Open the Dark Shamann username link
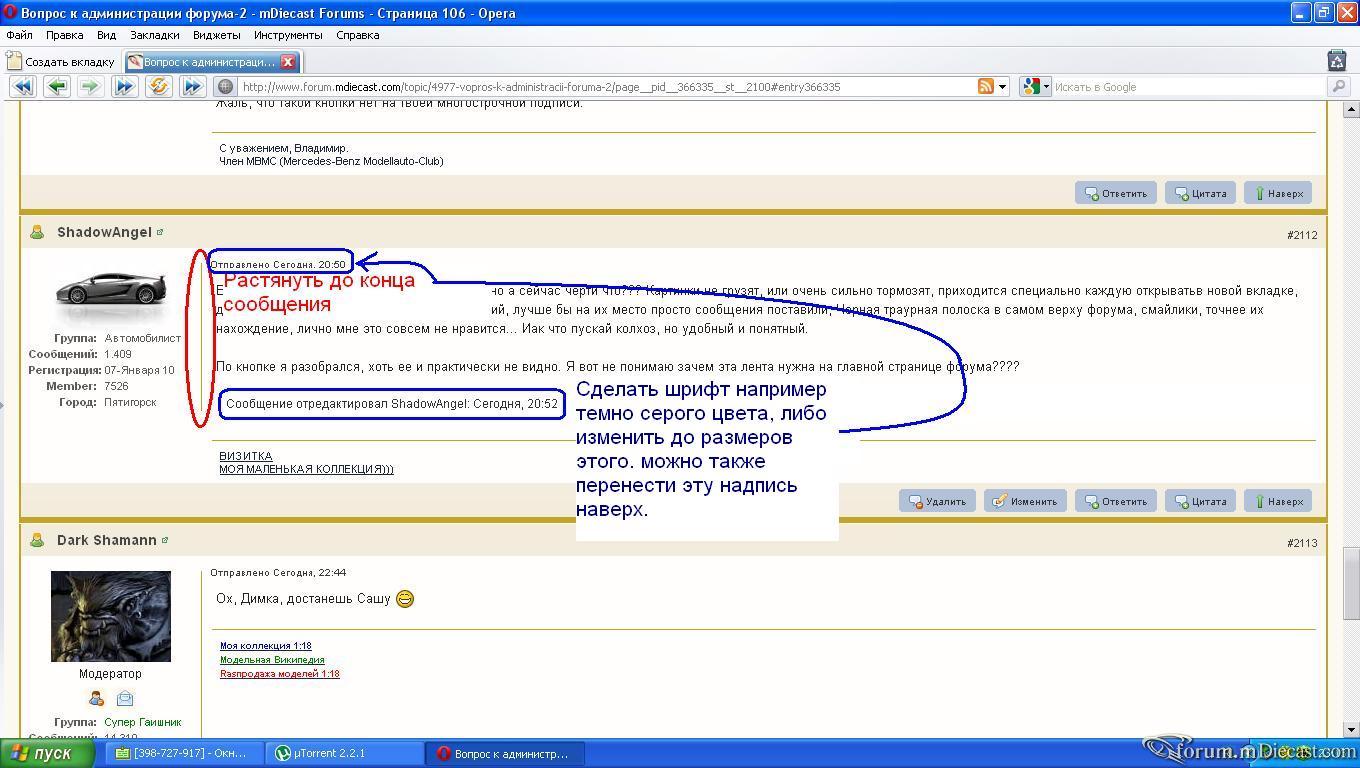 pos(107,540)
